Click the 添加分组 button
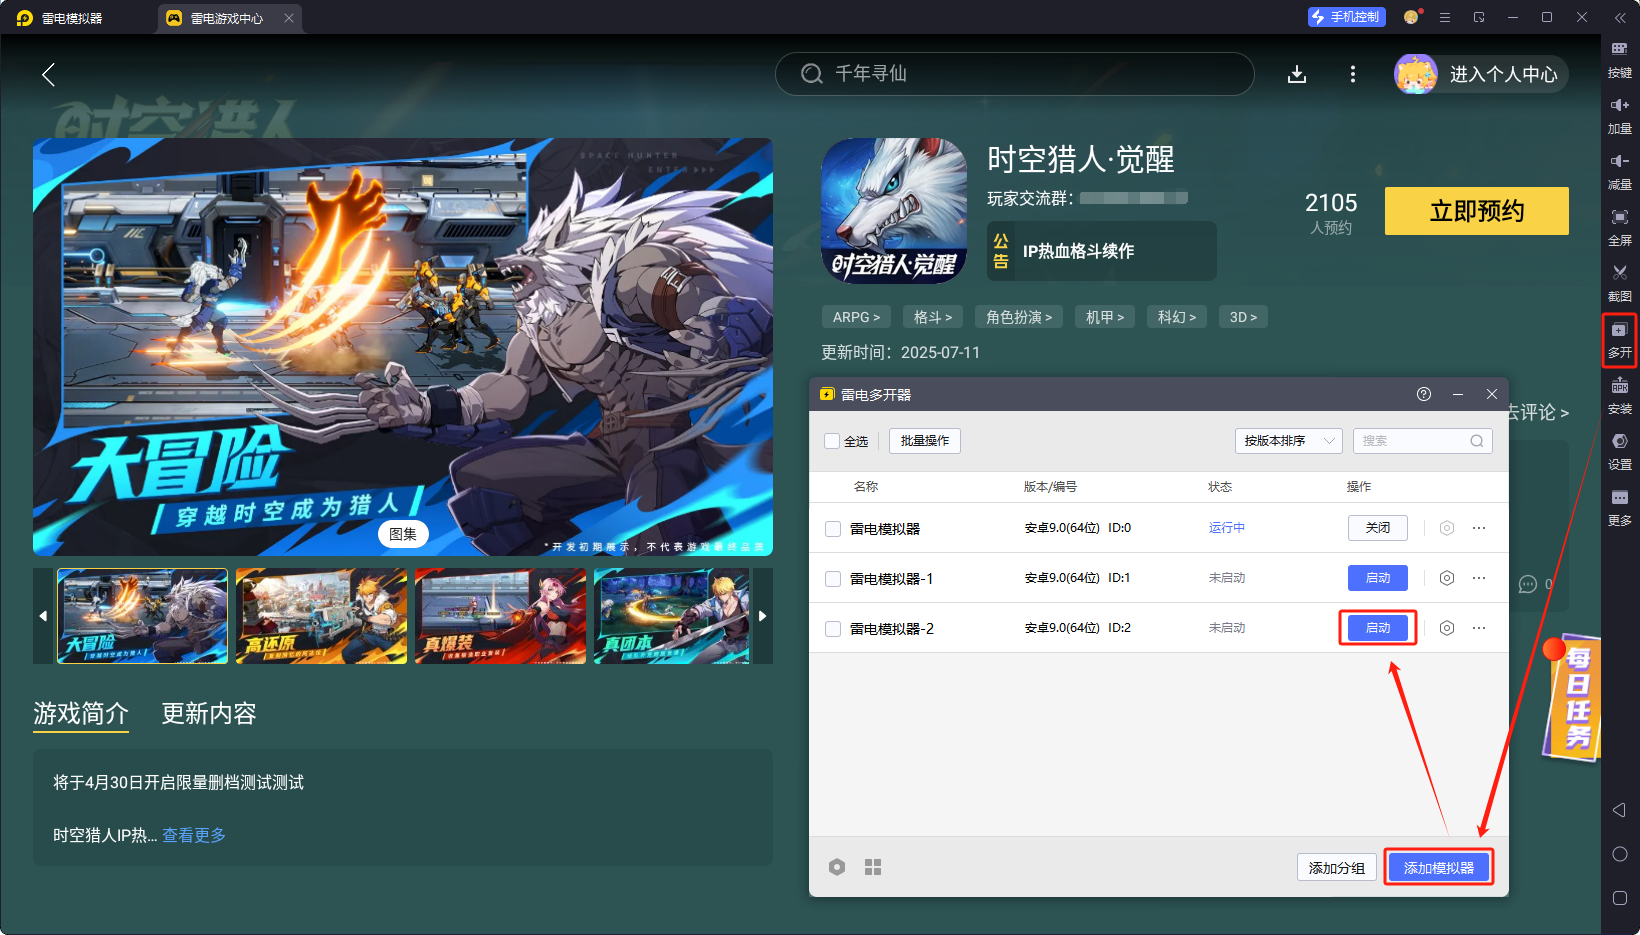 pyautogui.click(x=1337, y=867)
